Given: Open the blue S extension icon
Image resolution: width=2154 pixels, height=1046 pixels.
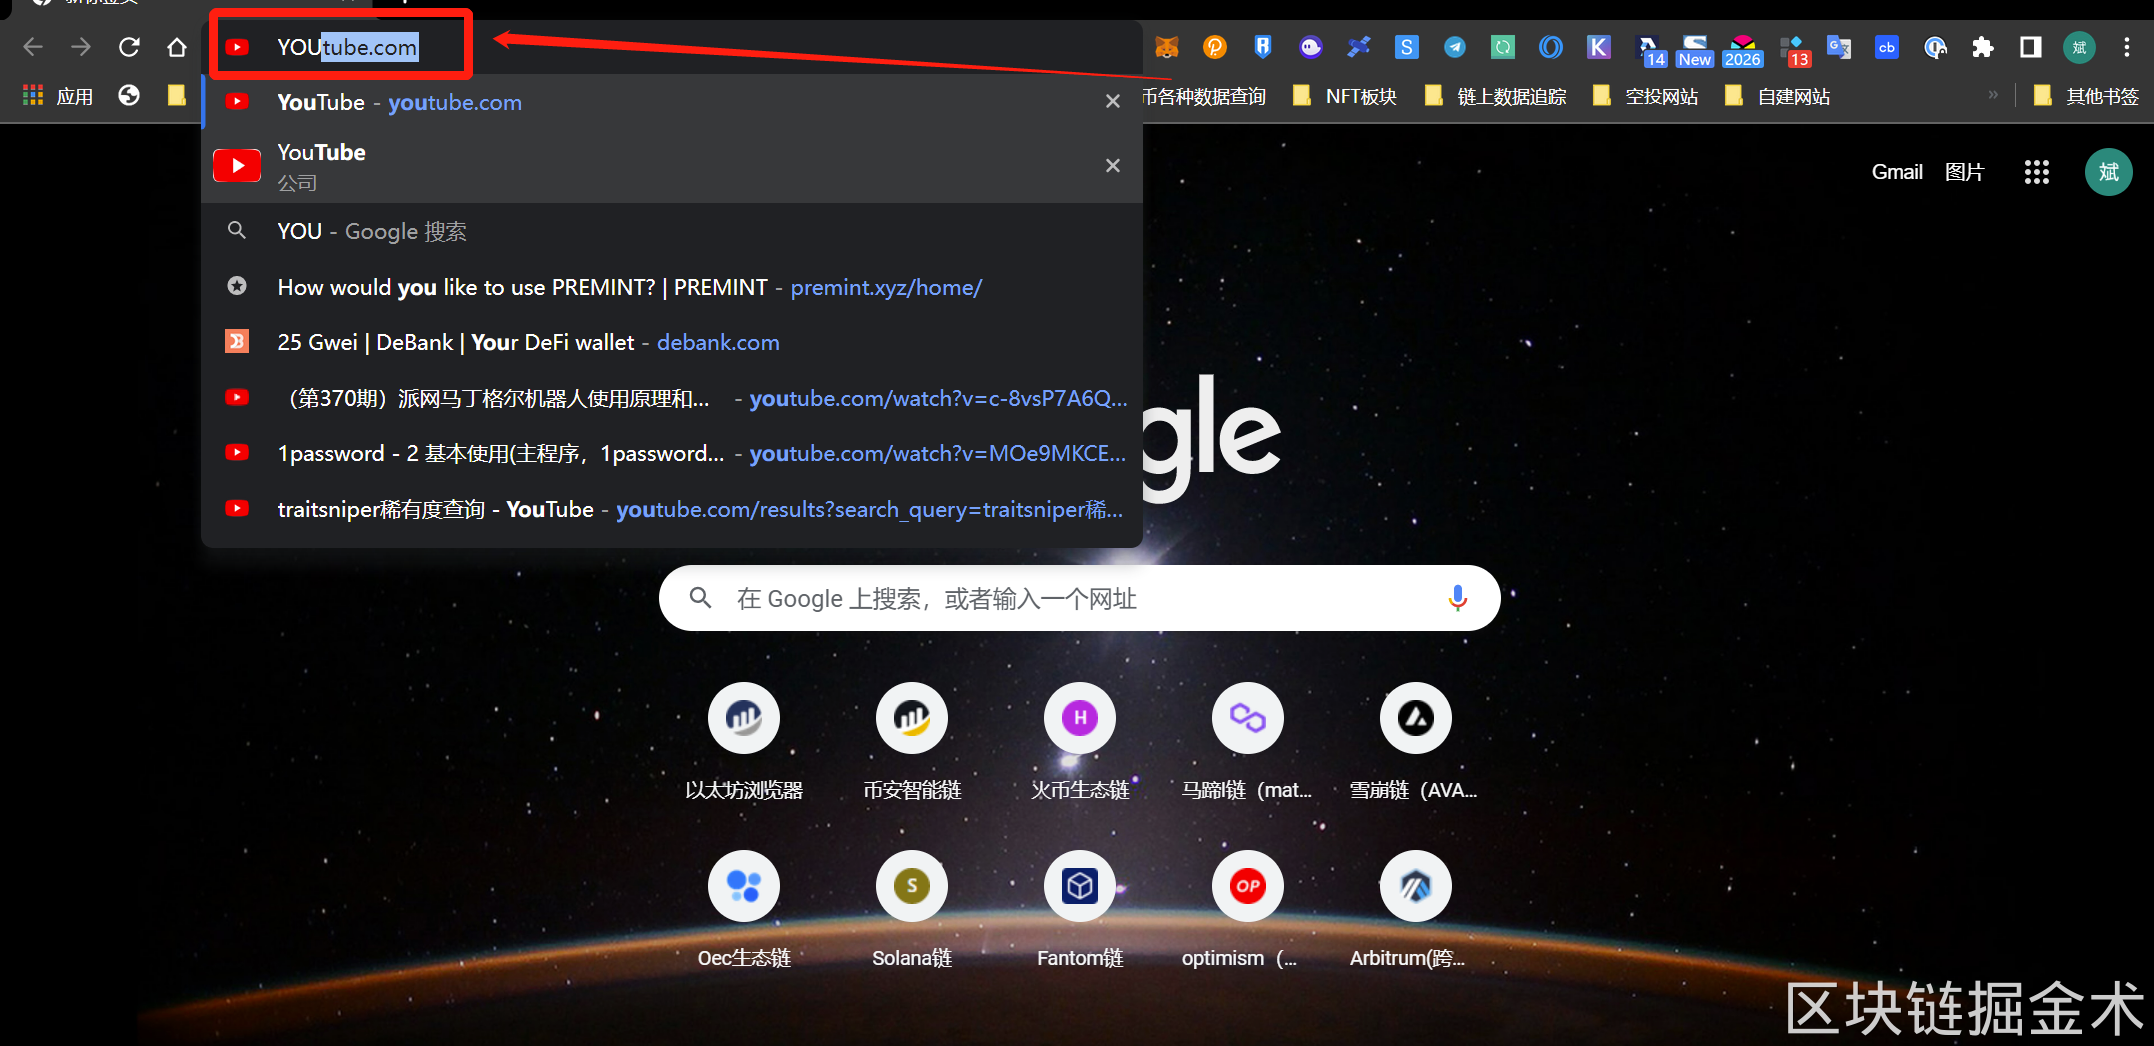Looking at the screenshot, I should [1407, 47].
